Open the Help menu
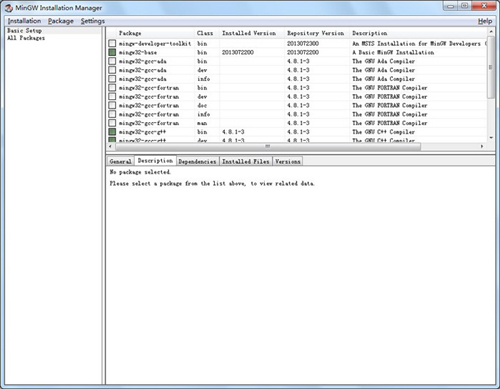The image size is (500, 389). coord(485,21)
